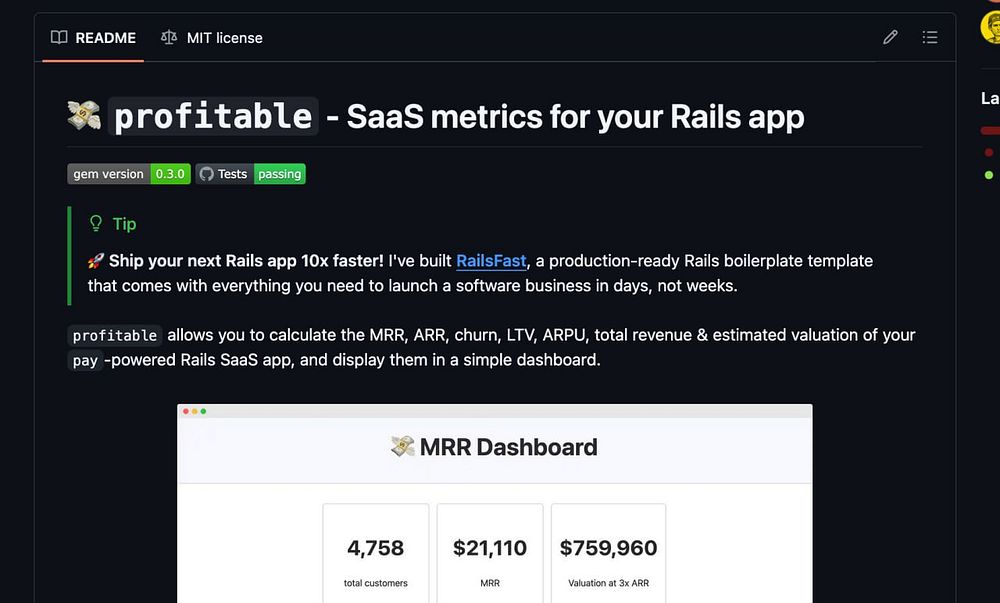
Task: Open the README outline list icon
Action: tap(930, 38)
